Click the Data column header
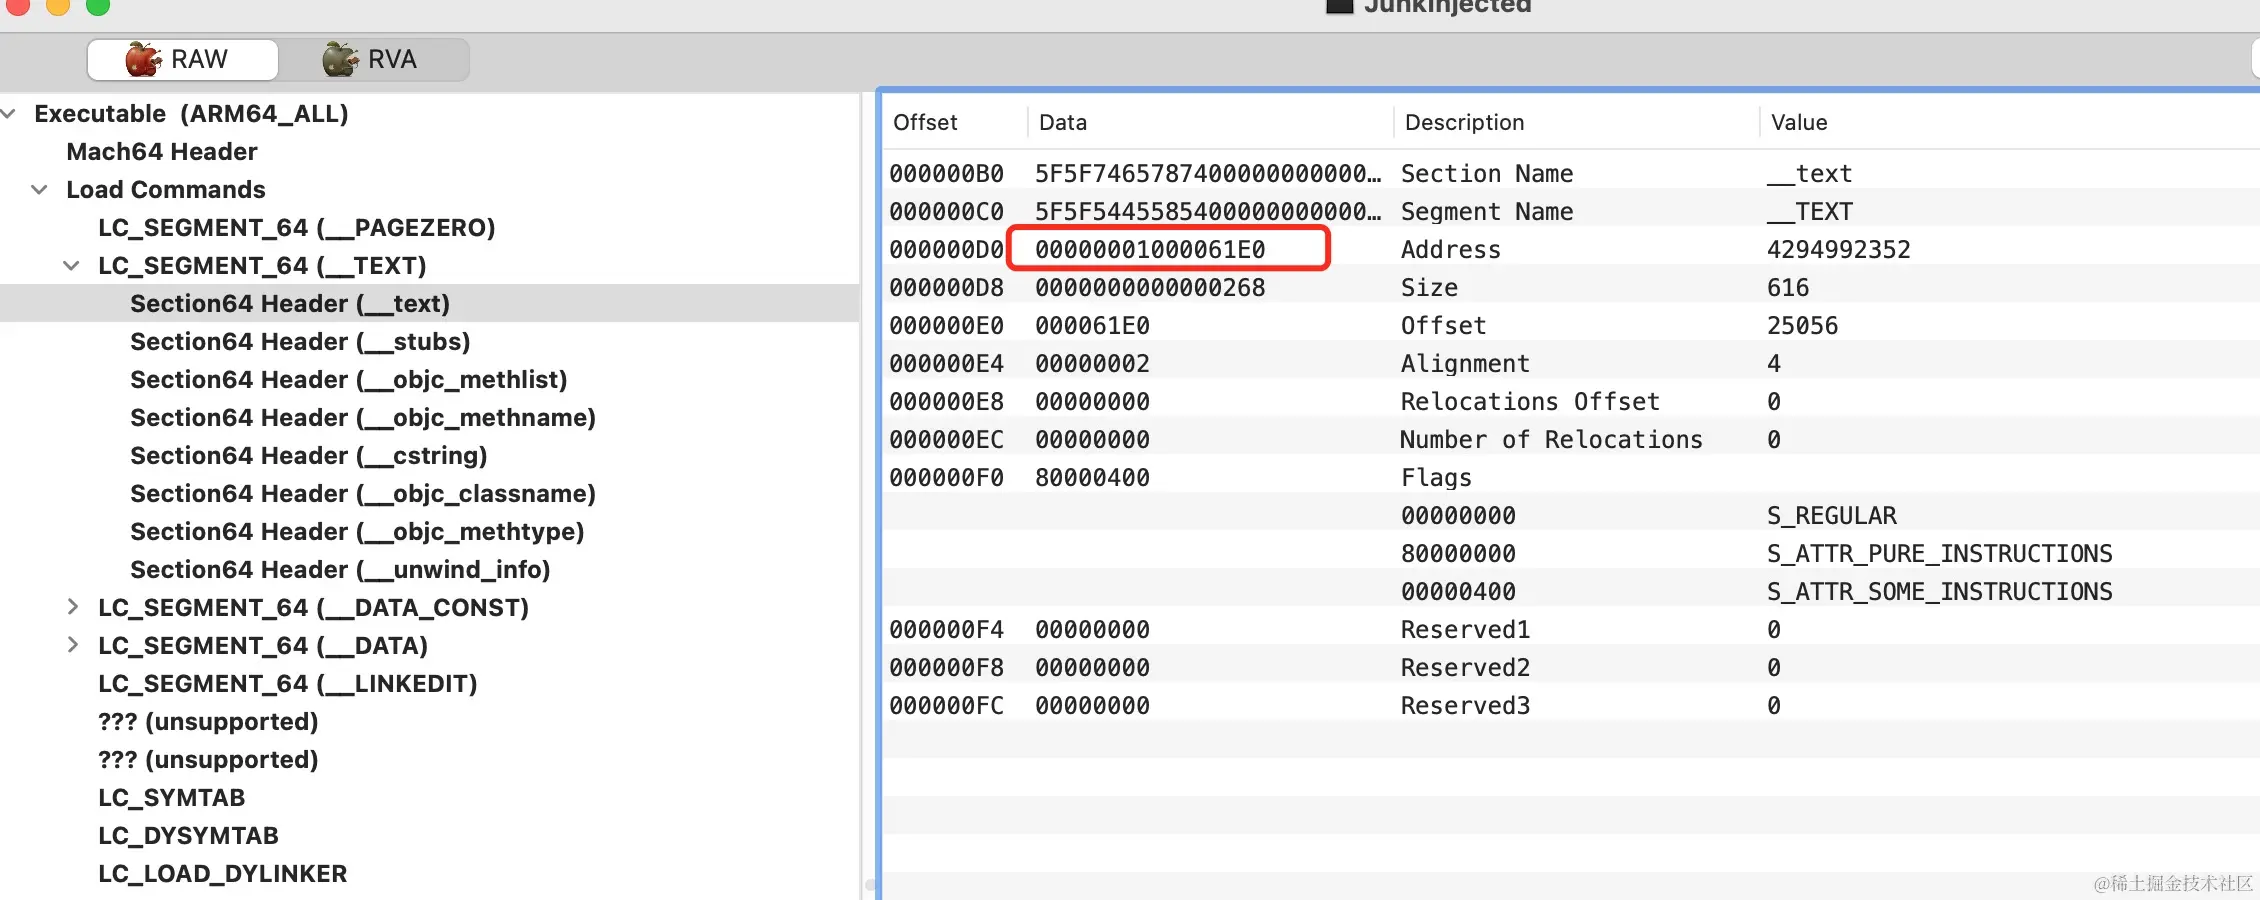 (1063, 122)
